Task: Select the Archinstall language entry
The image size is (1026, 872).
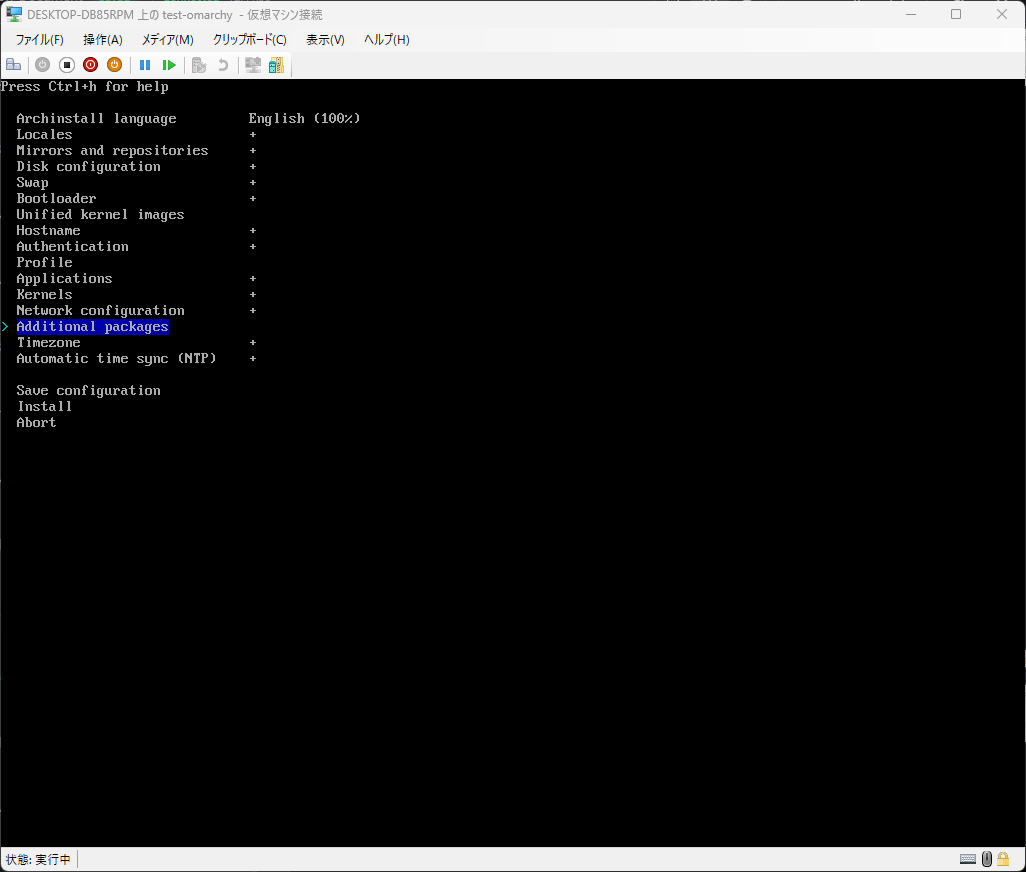Action: tap(96, 118)
